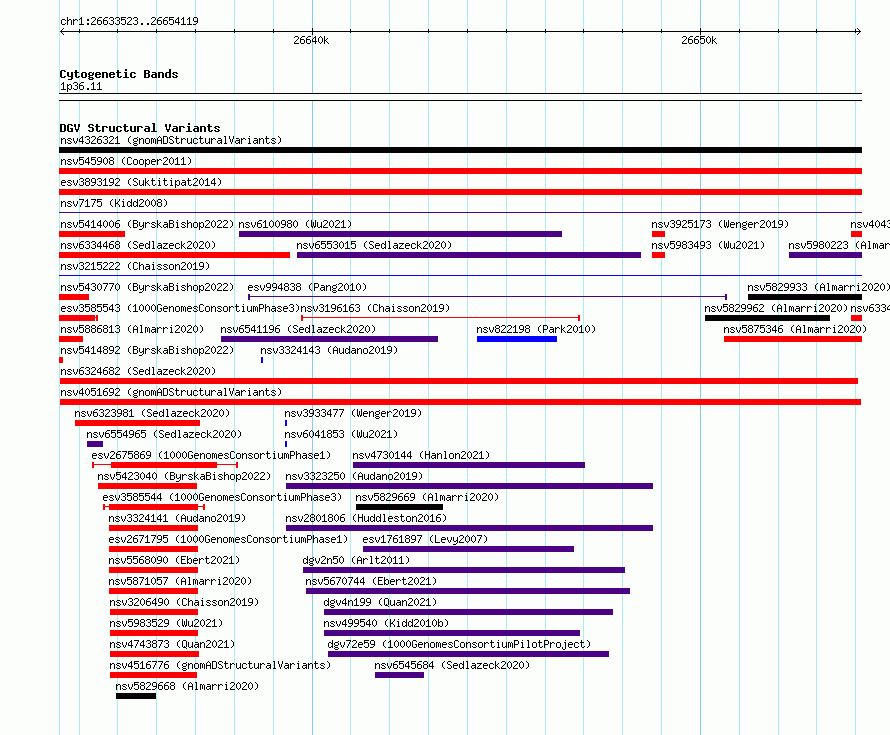Viewport: 890px width, 735px height.
Task: Open nsv5423040 (ByrskaBishop2022) label
Action: pyautogui.click(x=184, y=476)
